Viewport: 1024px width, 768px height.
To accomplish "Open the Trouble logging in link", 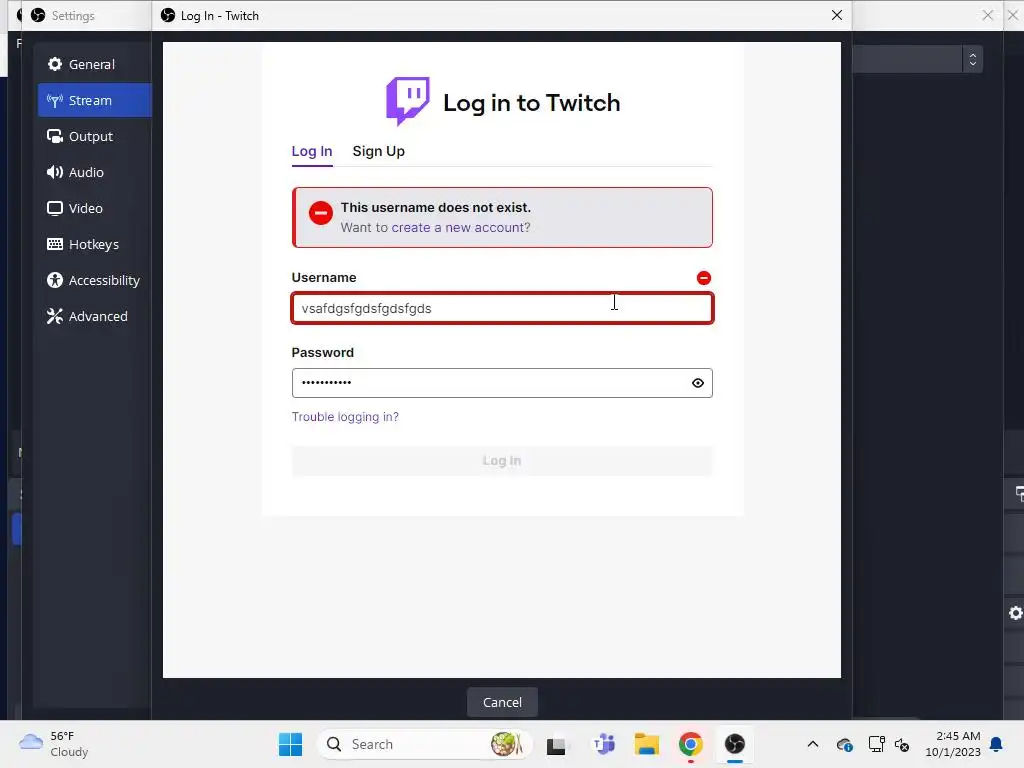I will 345,417.
